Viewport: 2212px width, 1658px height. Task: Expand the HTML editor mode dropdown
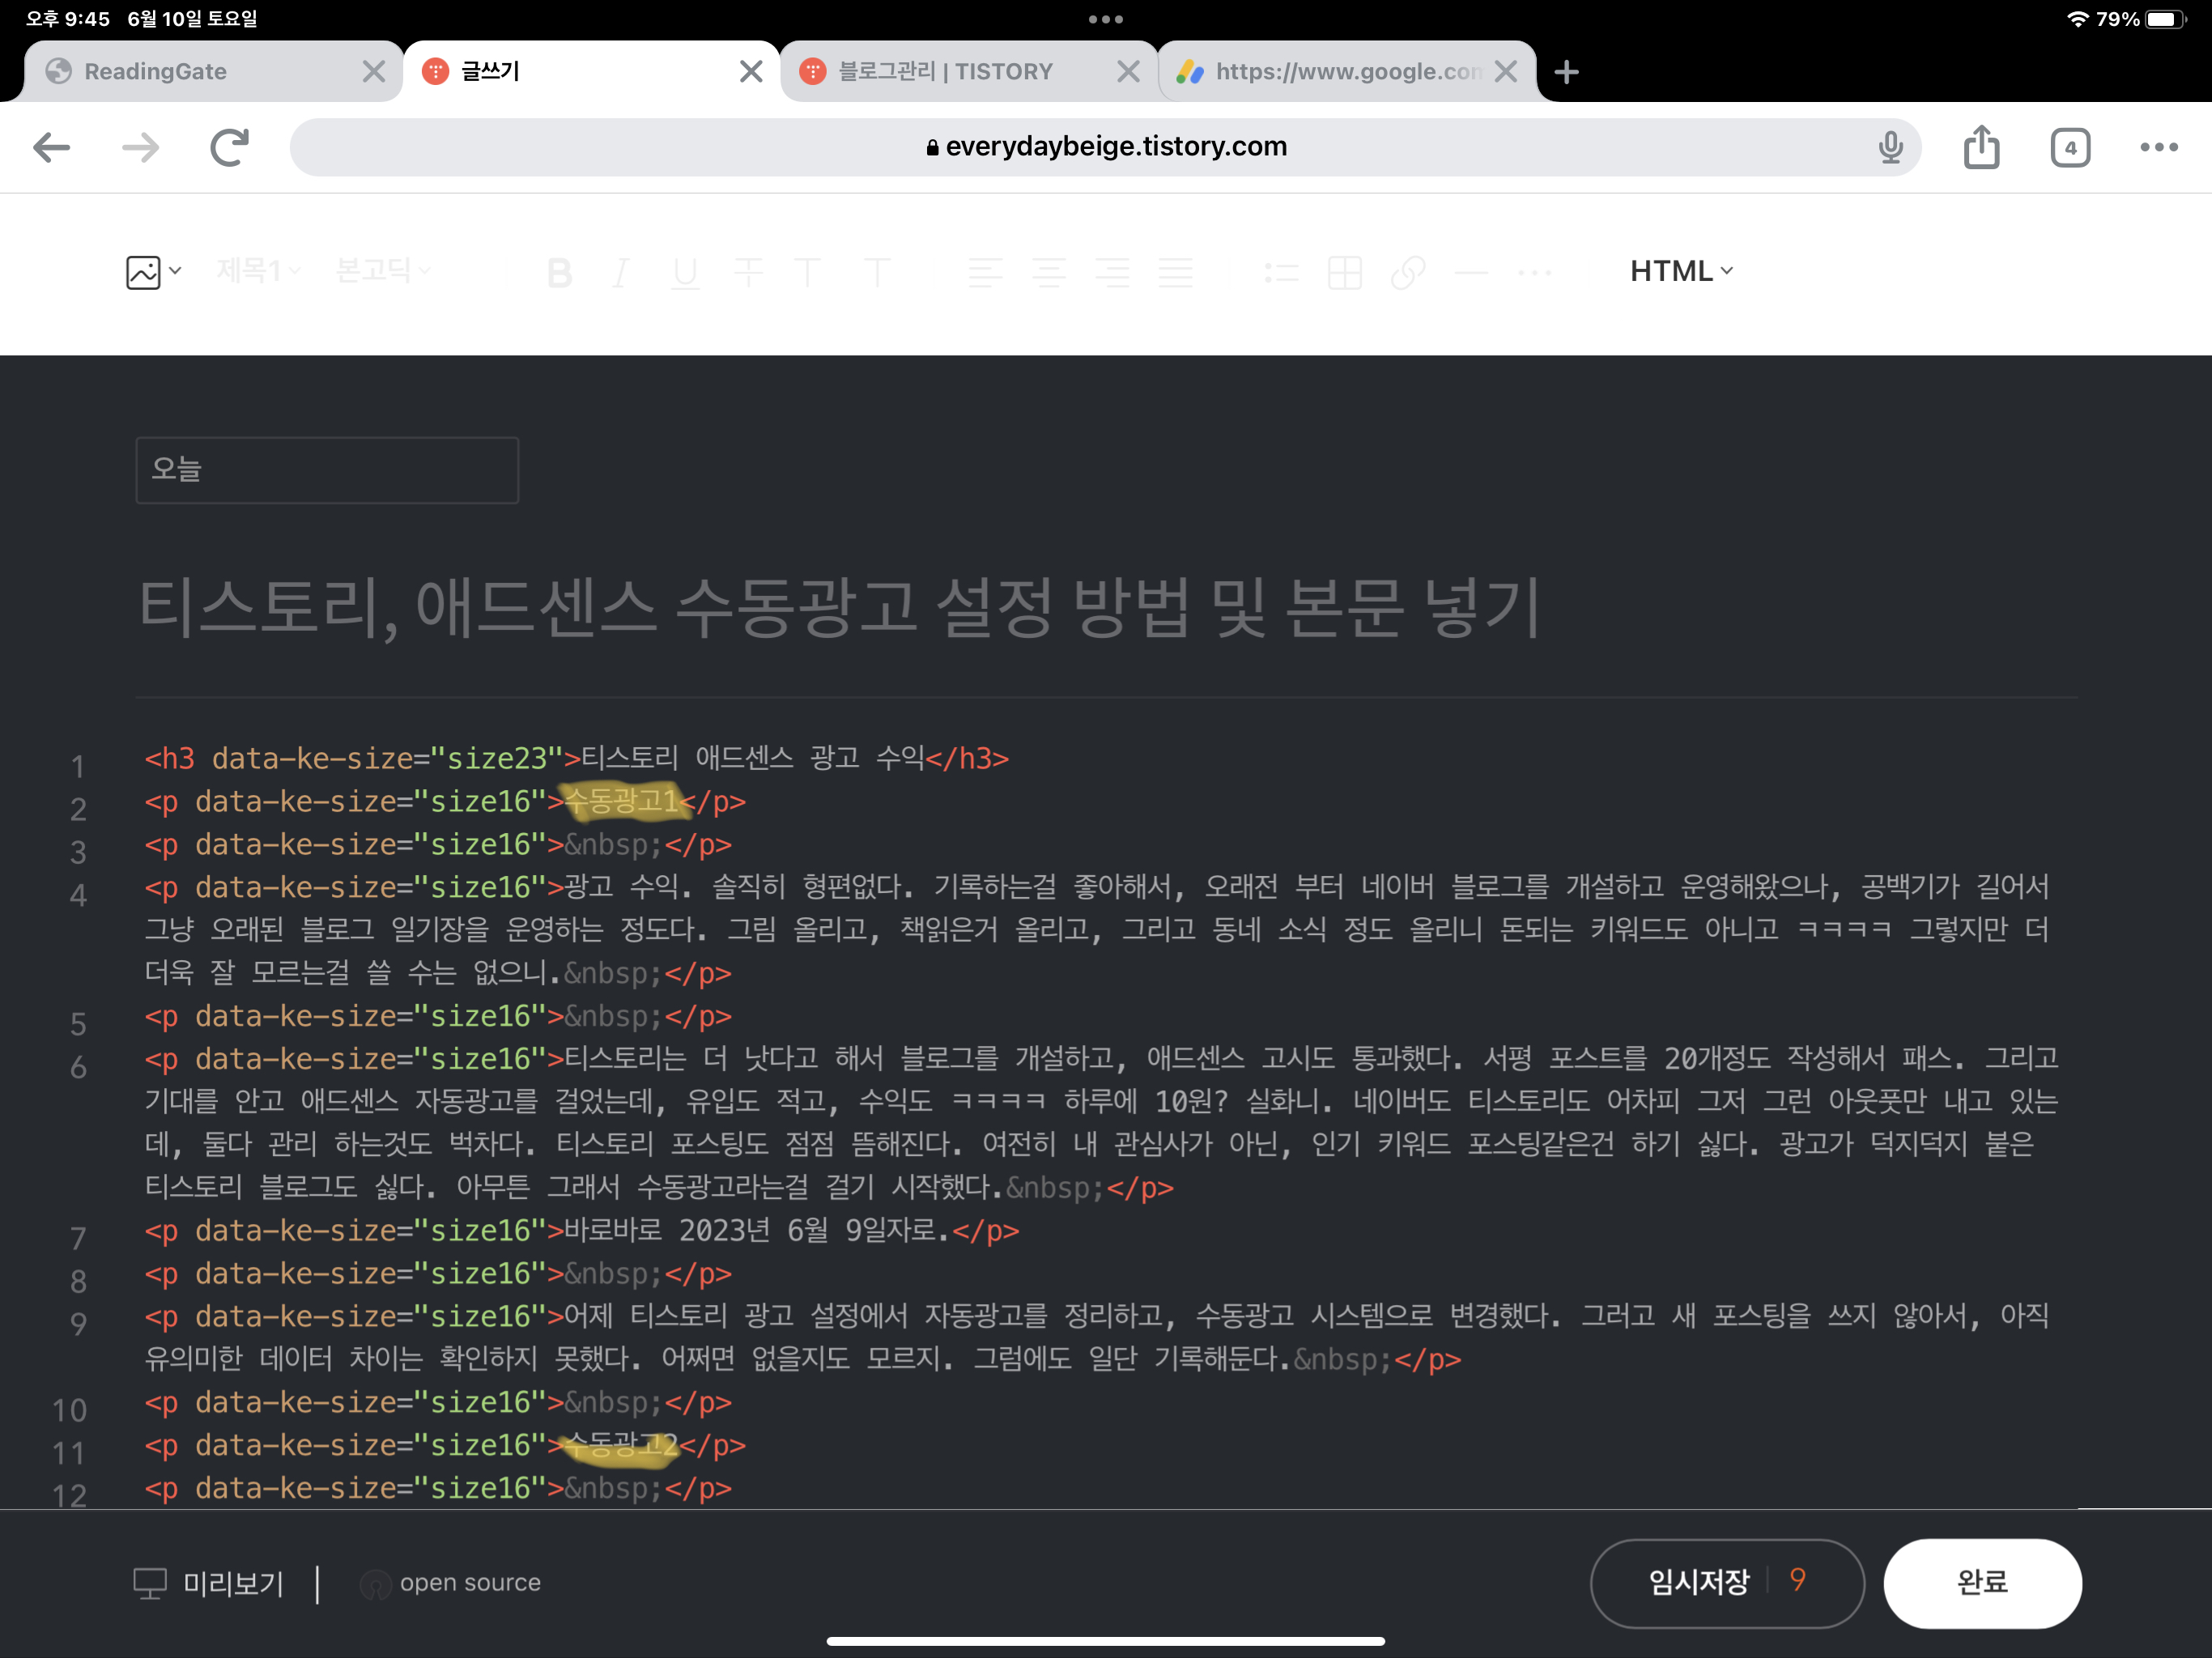click(1680, 271)
